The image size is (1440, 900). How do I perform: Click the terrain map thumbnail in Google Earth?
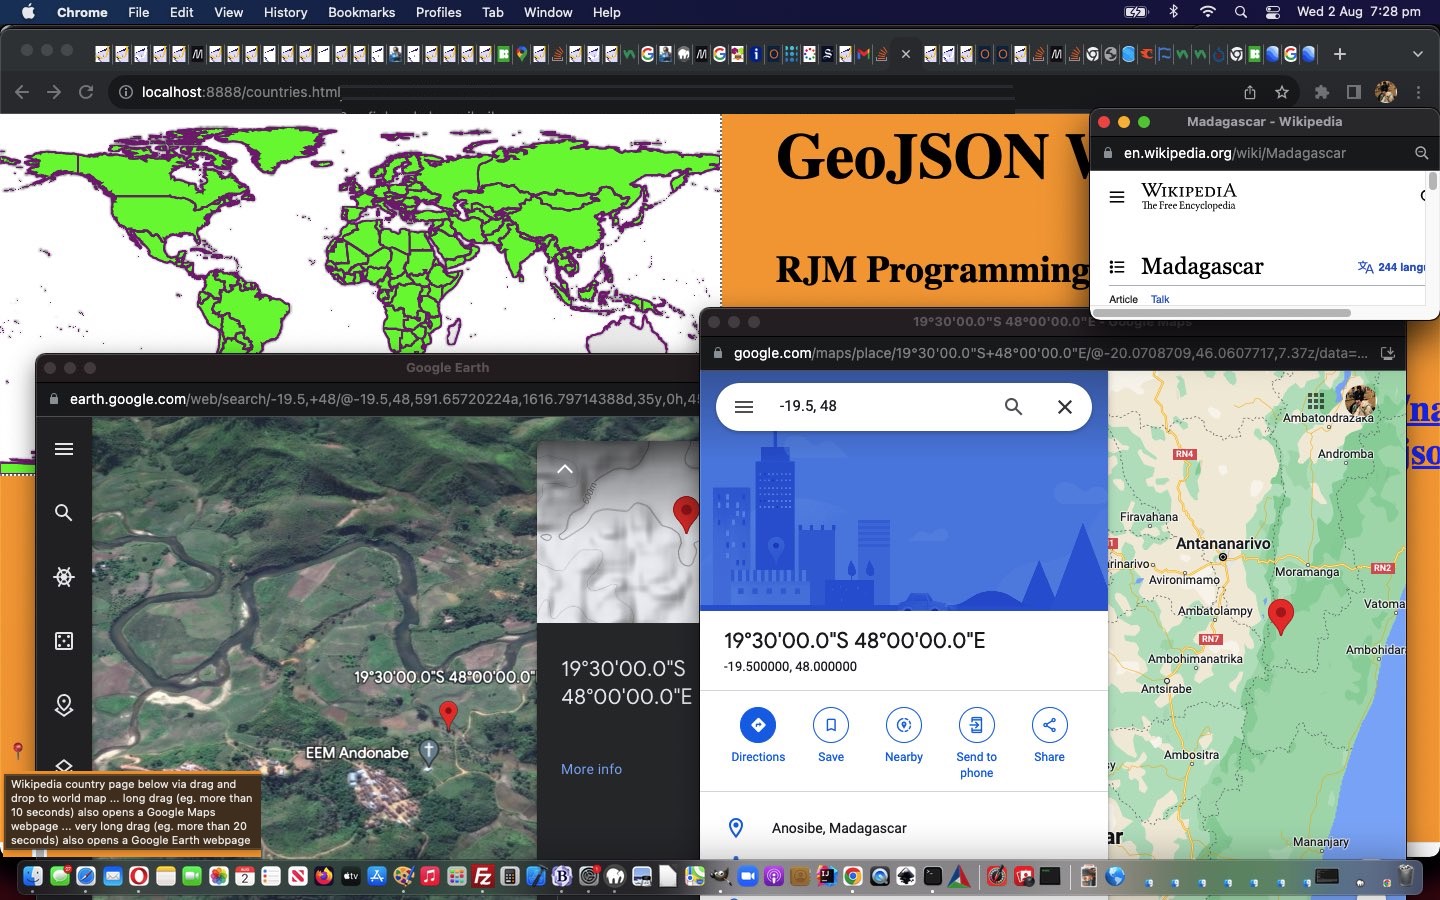[618, 534]
